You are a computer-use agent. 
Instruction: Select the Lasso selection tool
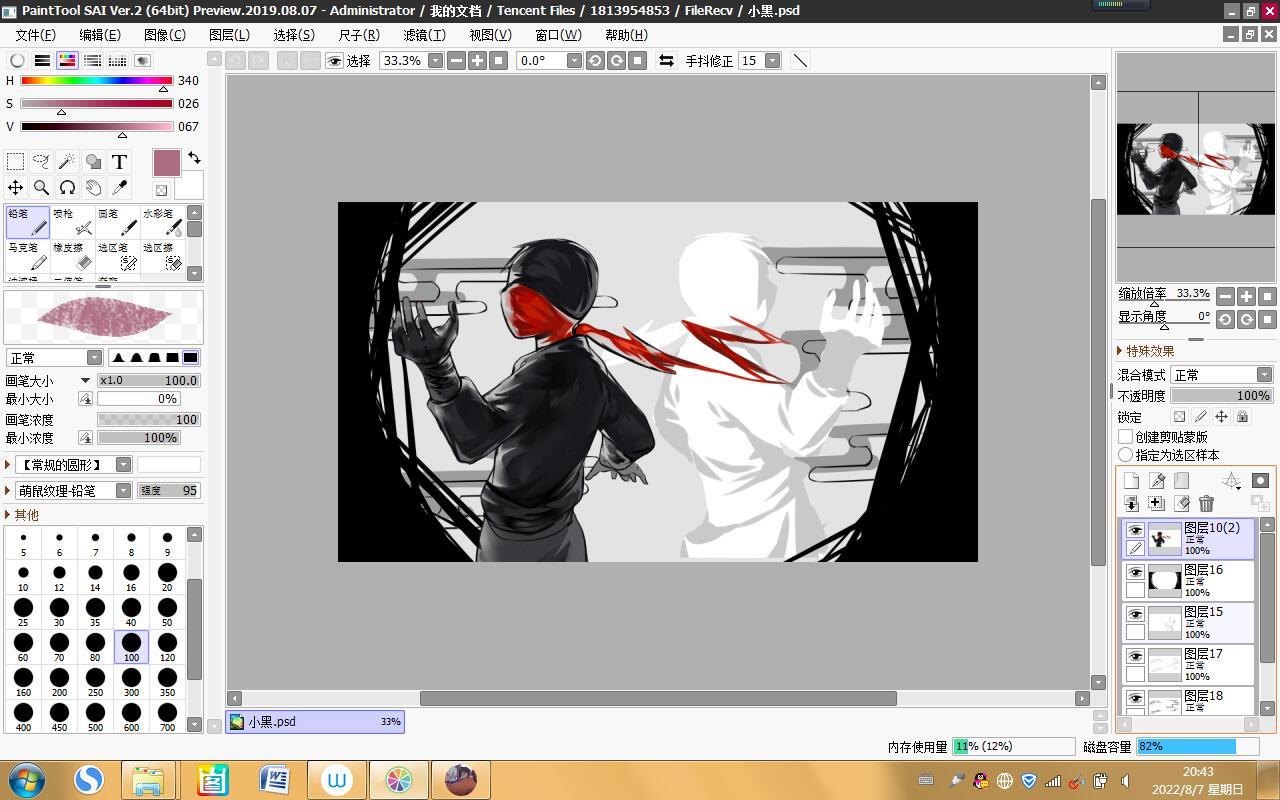[41, 161]
